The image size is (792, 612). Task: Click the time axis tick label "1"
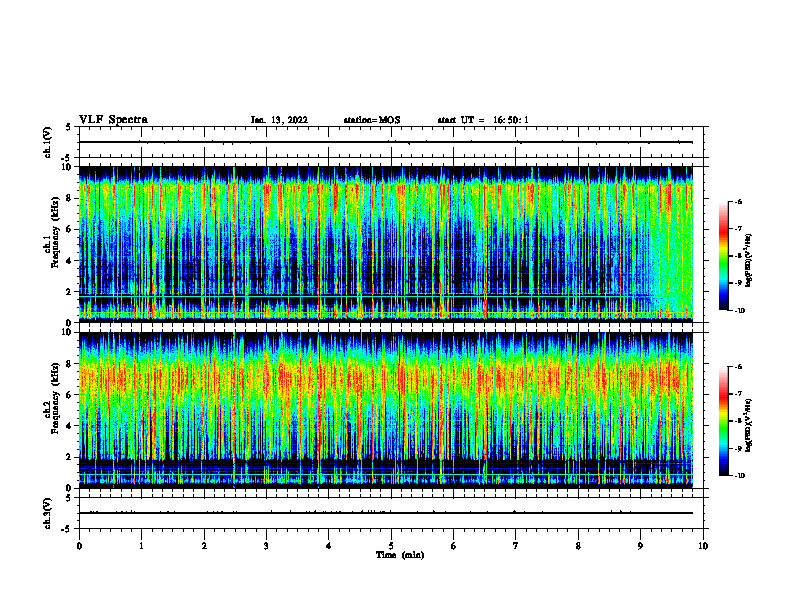141,546
